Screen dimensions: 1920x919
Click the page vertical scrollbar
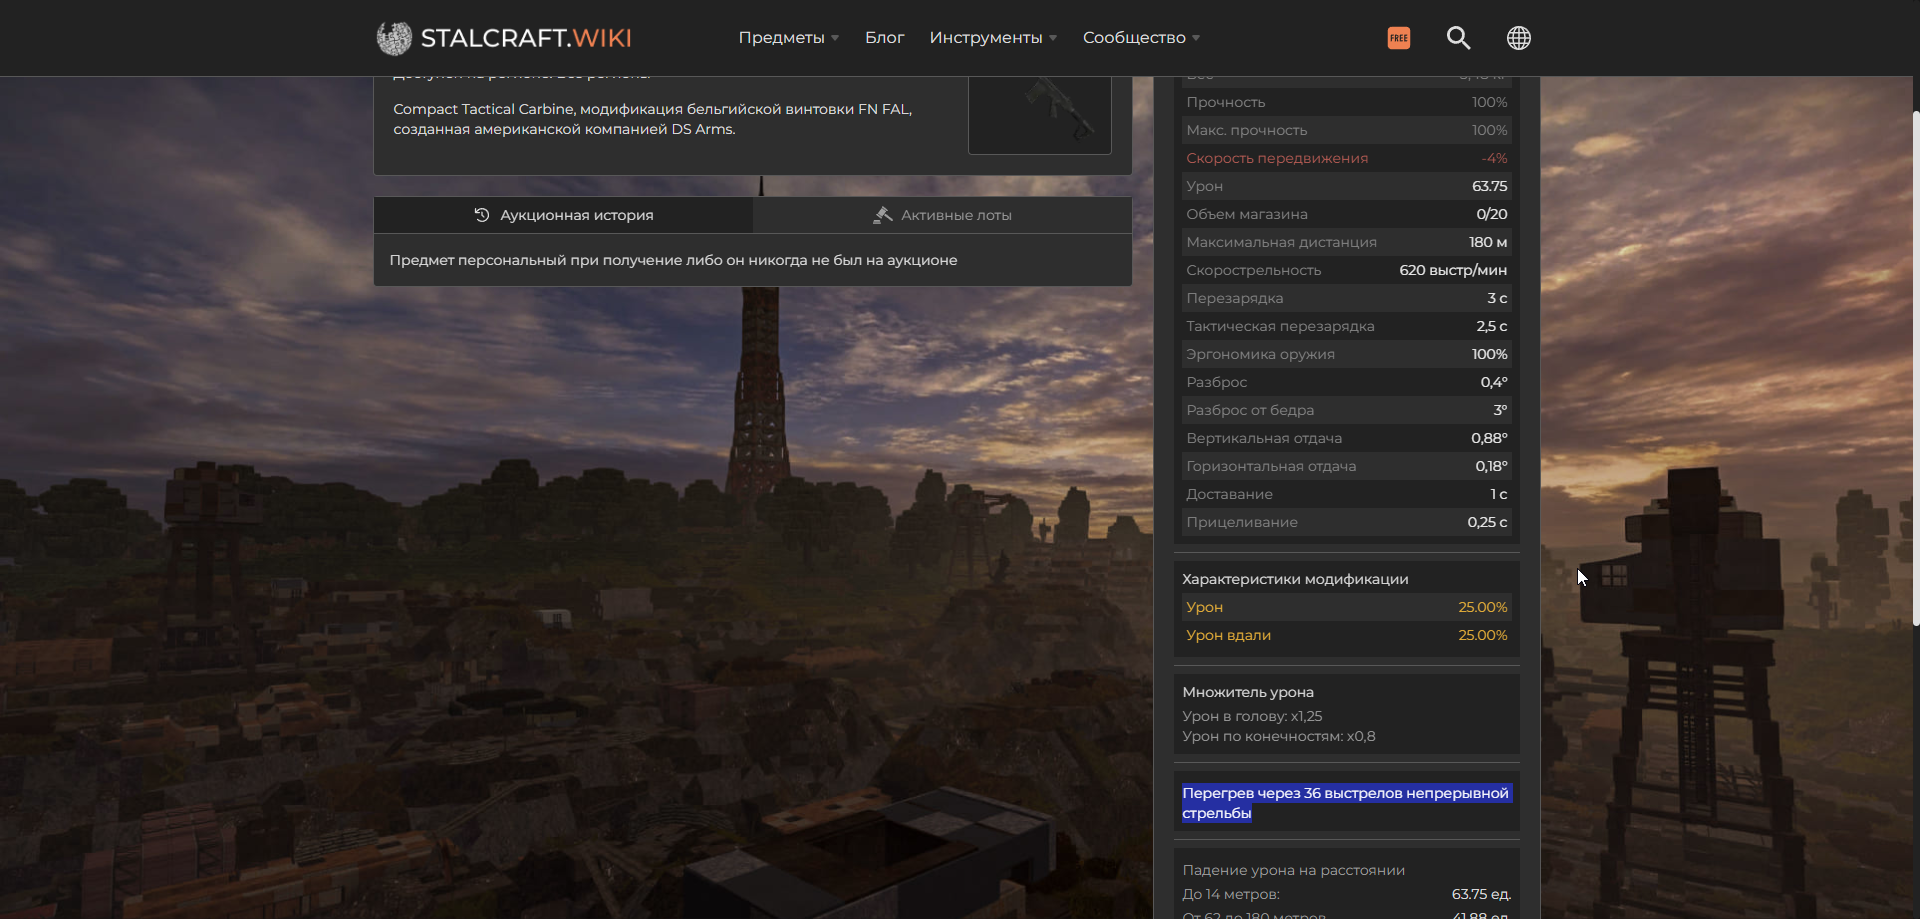click(1915, 368)
